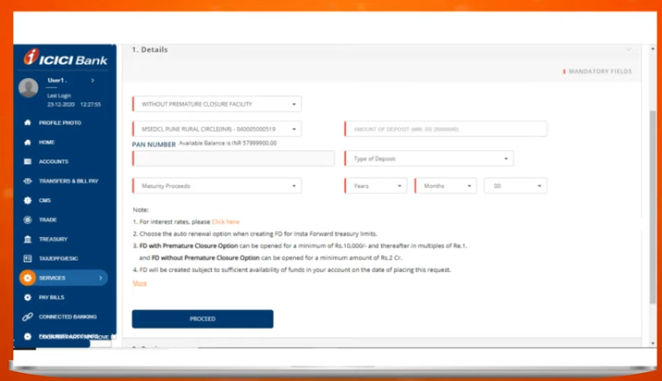Click the Home sidebar icon

(x=27, y=142)
